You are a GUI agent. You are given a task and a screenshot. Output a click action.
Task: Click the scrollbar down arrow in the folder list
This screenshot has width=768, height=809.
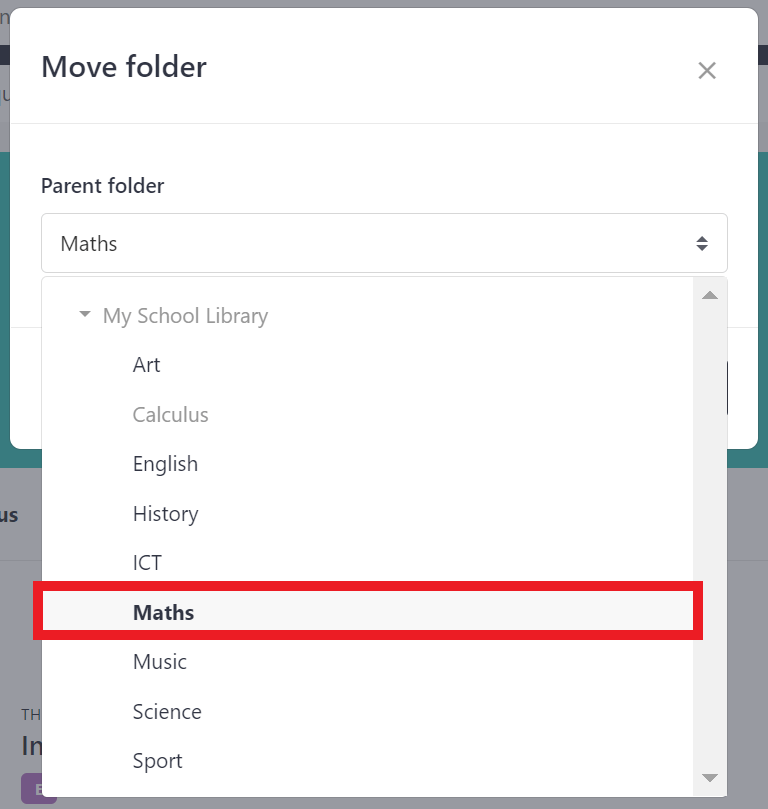tap(710, 777)
